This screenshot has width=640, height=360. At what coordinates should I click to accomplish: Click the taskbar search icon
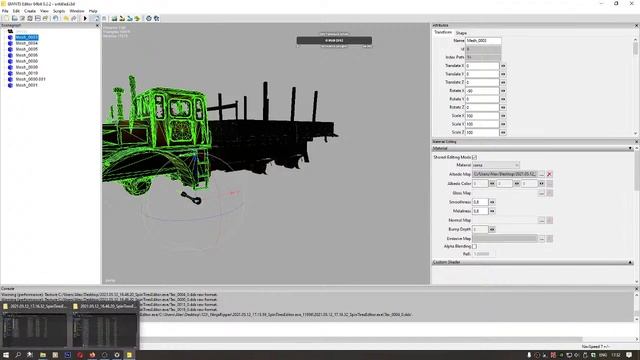tap(18, 355)
